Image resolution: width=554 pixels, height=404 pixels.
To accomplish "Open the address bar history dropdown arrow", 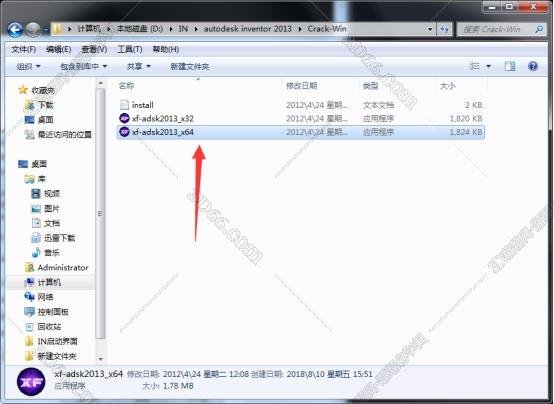I will 430,29.
